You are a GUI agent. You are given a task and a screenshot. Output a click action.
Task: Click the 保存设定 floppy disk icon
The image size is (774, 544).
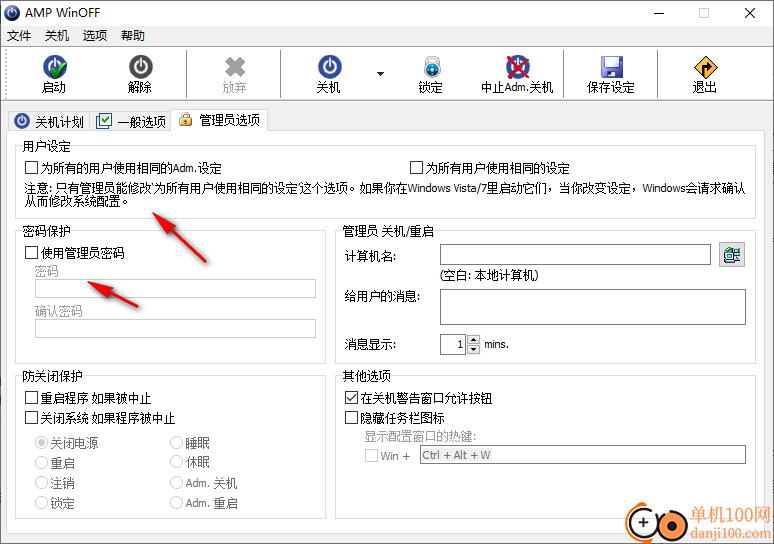coord(612,67)
